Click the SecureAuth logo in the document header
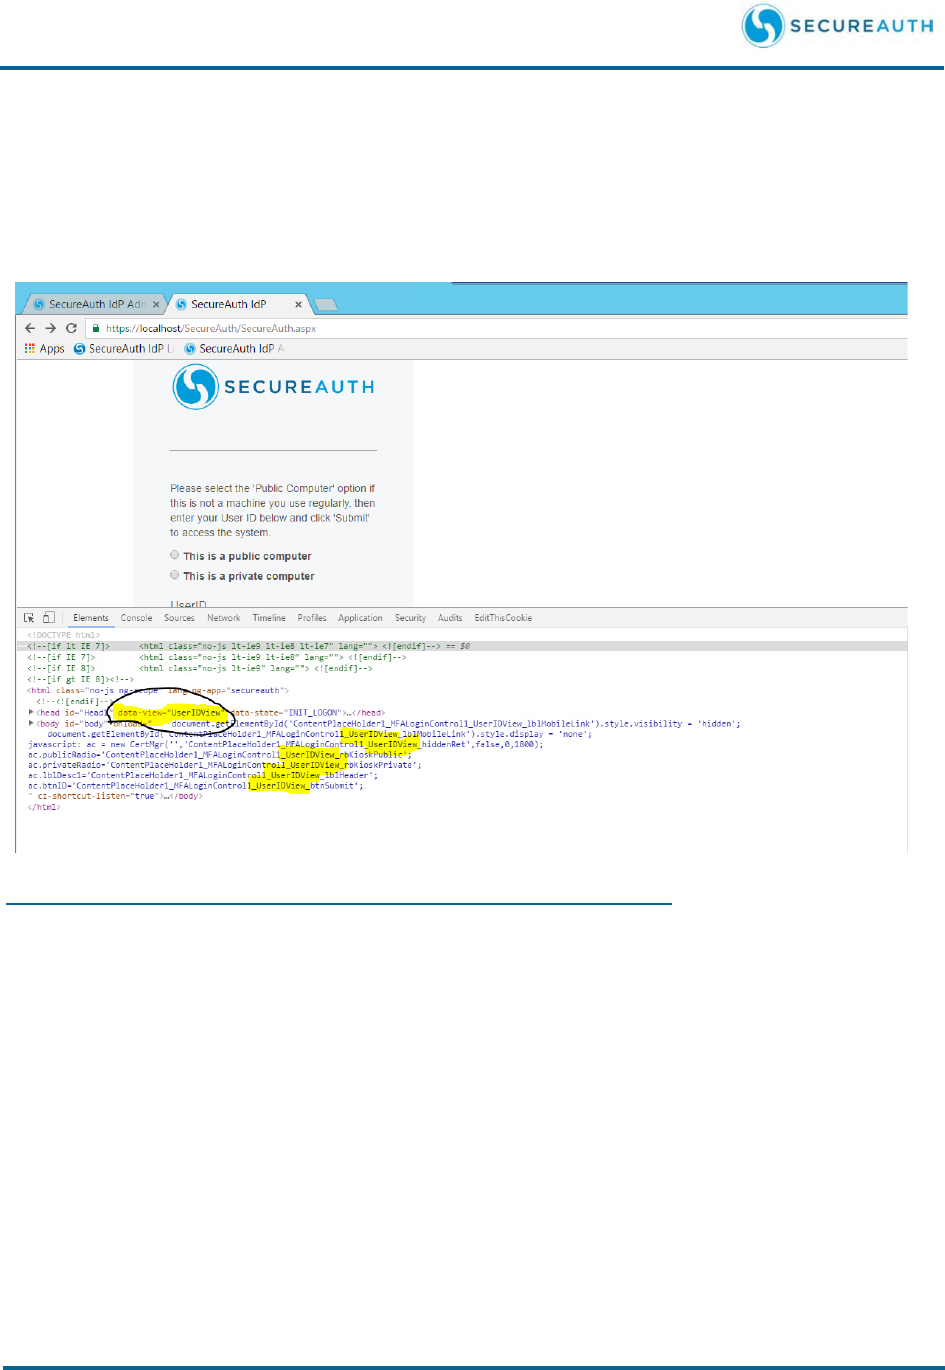The image size is (945, 1370). point(837,25)
